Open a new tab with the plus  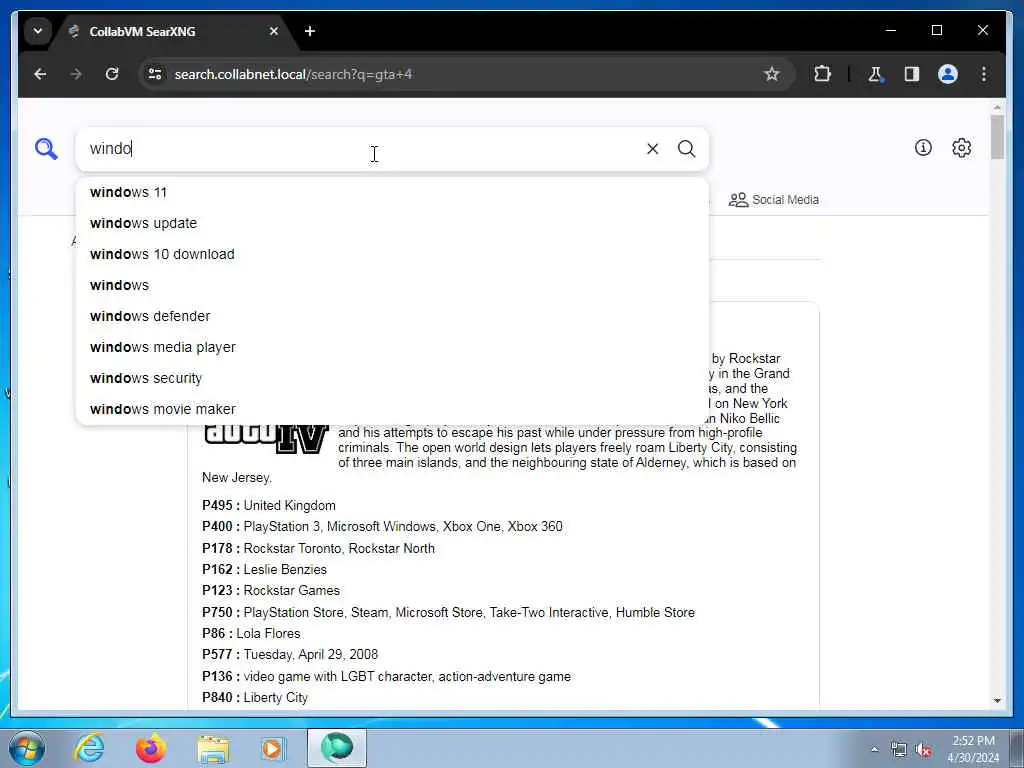[310, 31]
